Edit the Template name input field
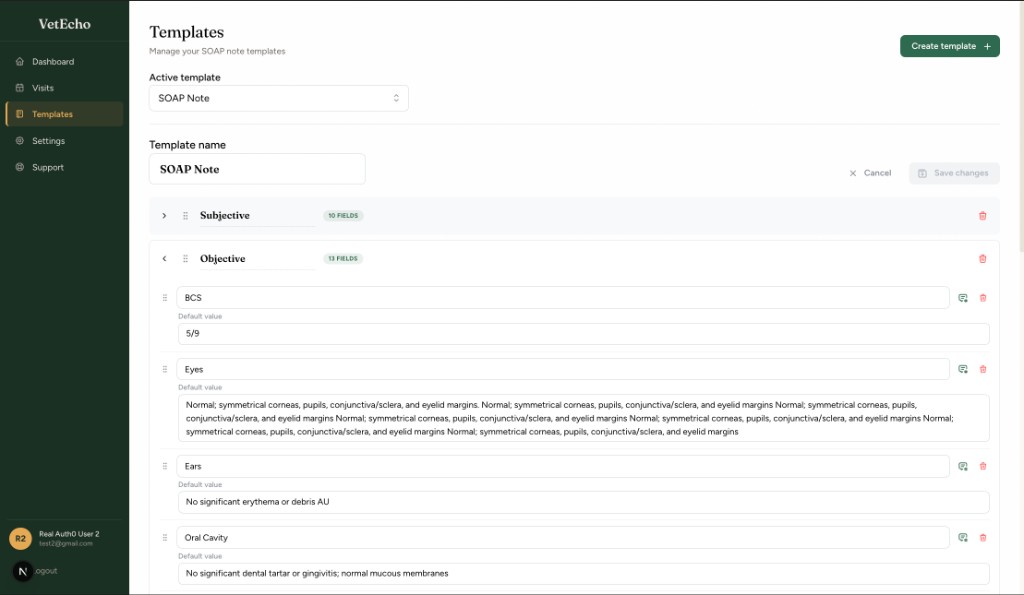The height and width of the screenshot is (595, 1024). click(256, 169)
